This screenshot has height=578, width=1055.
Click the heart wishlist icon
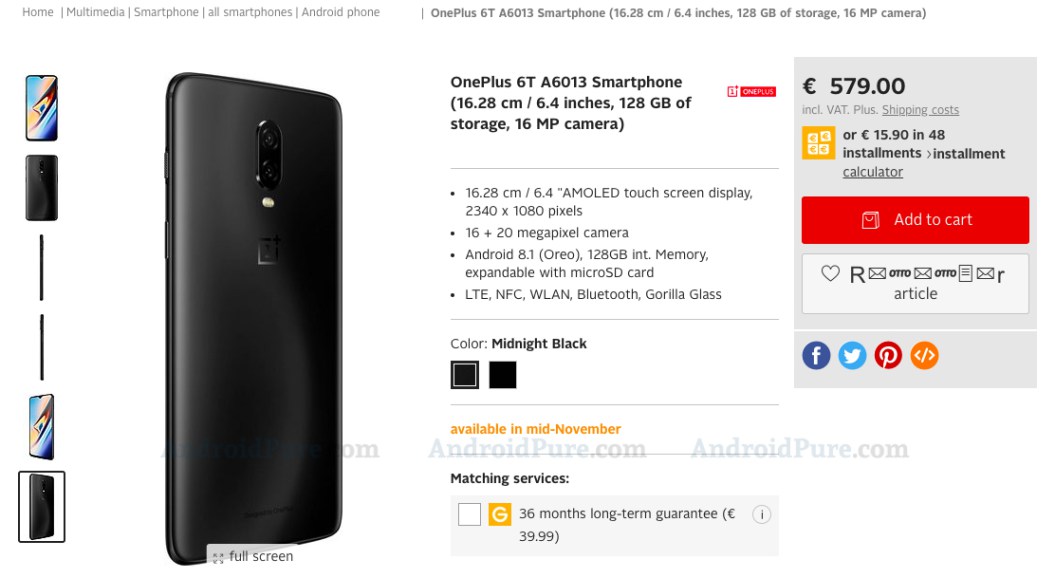(830, 273)
